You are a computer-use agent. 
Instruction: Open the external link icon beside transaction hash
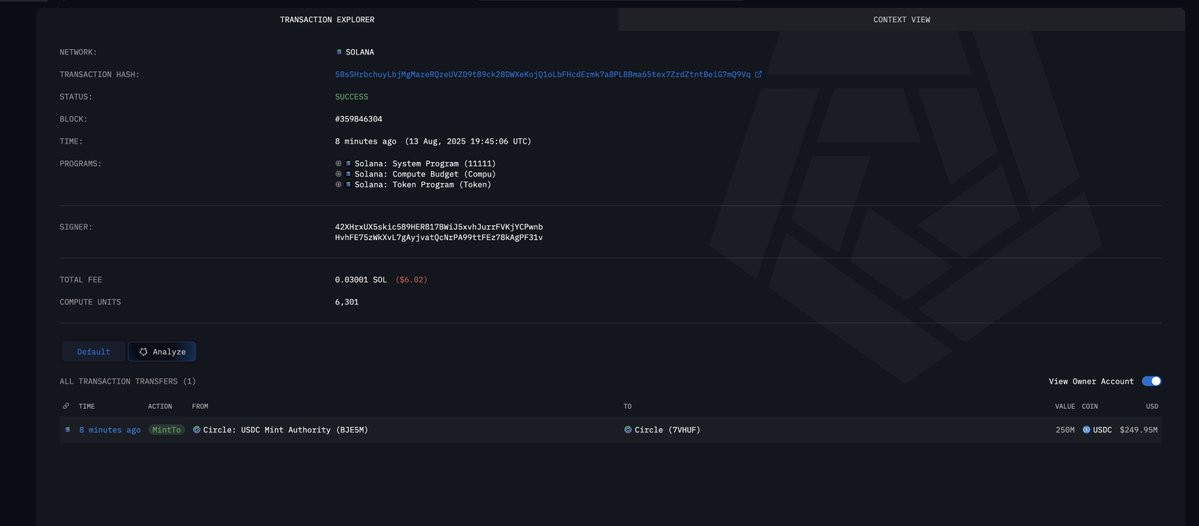coord(759,74)
